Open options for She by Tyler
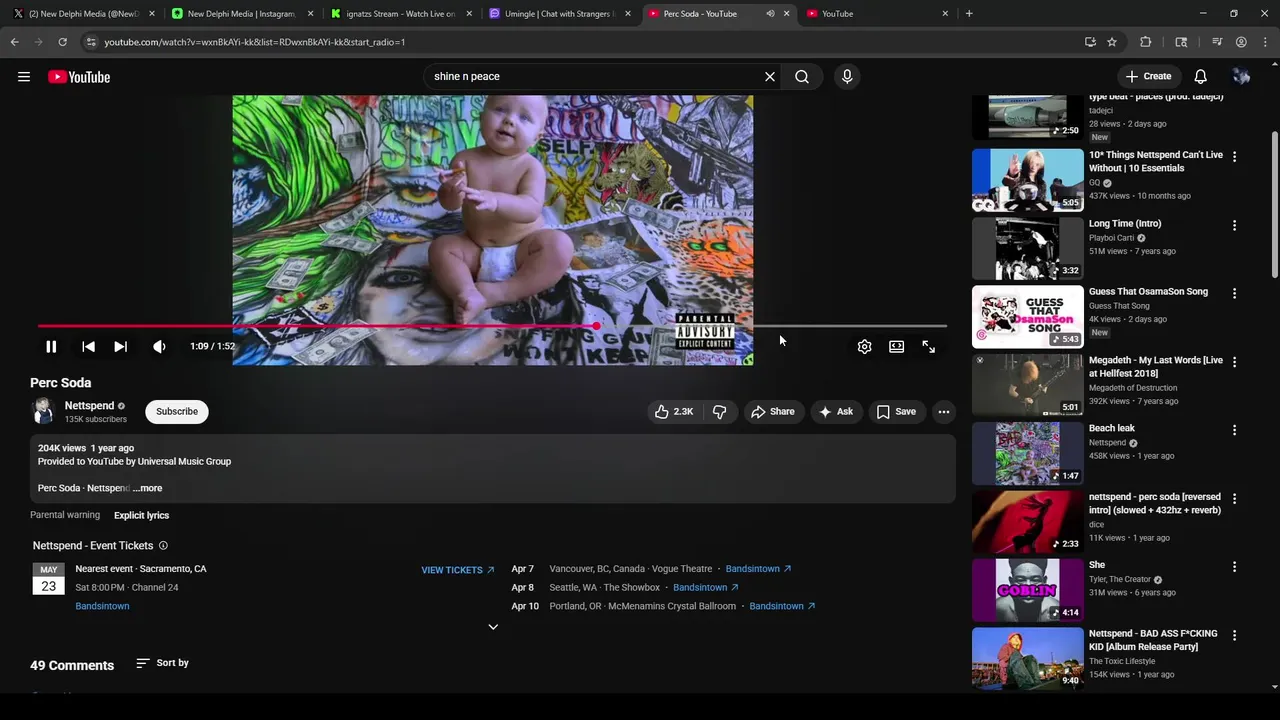 (1234, 567)
